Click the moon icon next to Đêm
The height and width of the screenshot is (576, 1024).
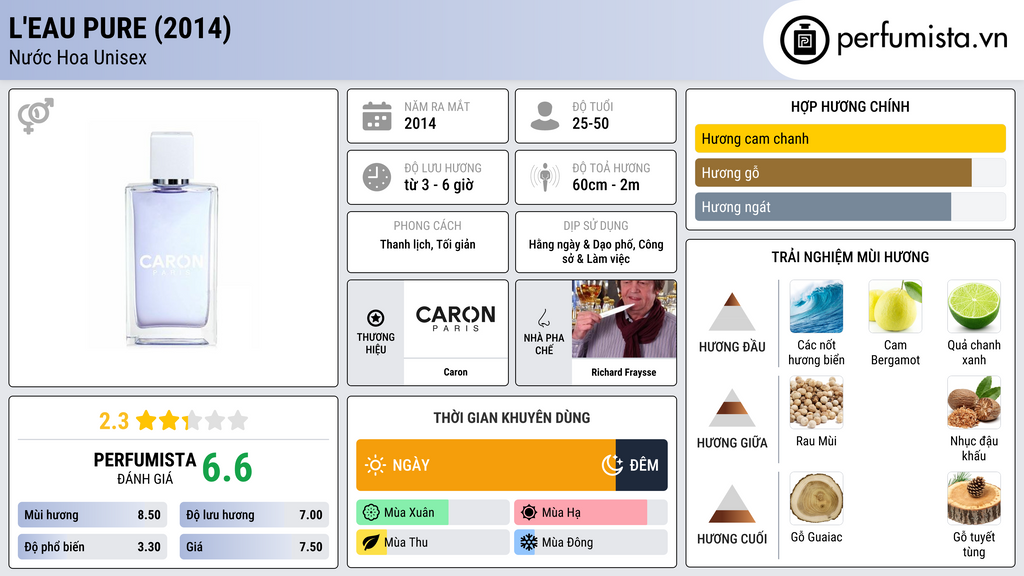(x=612, y=465)
